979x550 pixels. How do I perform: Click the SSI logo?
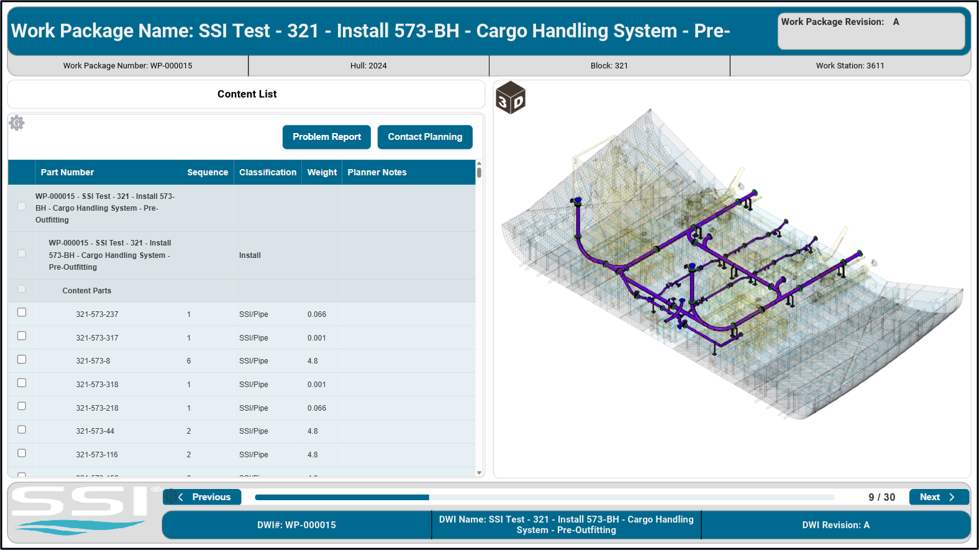[x=81, y=511]
